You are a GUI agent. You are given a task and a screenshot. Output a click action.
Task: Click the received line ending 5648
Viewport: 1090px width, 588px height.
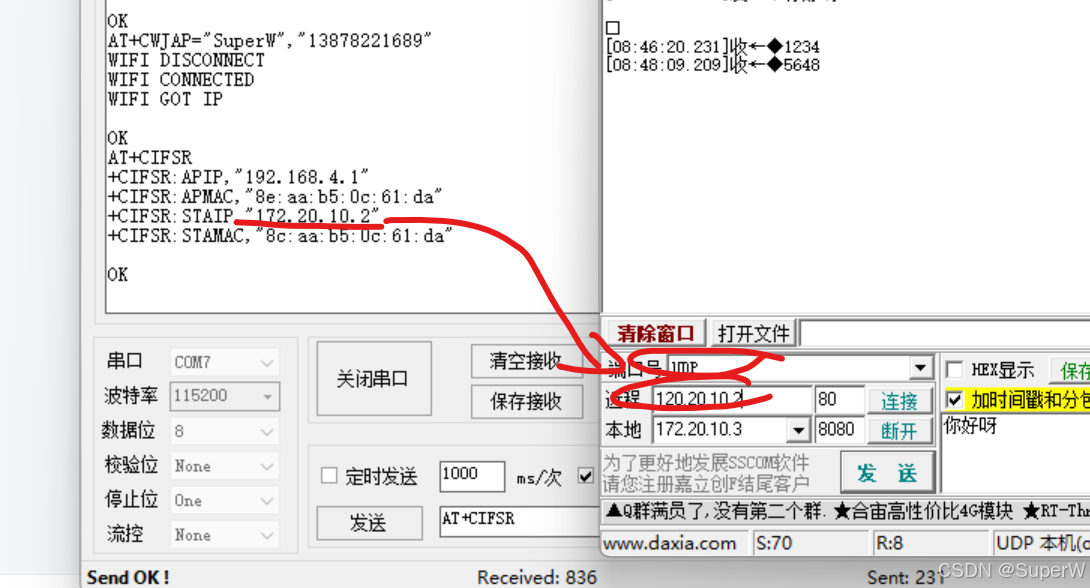713,65
